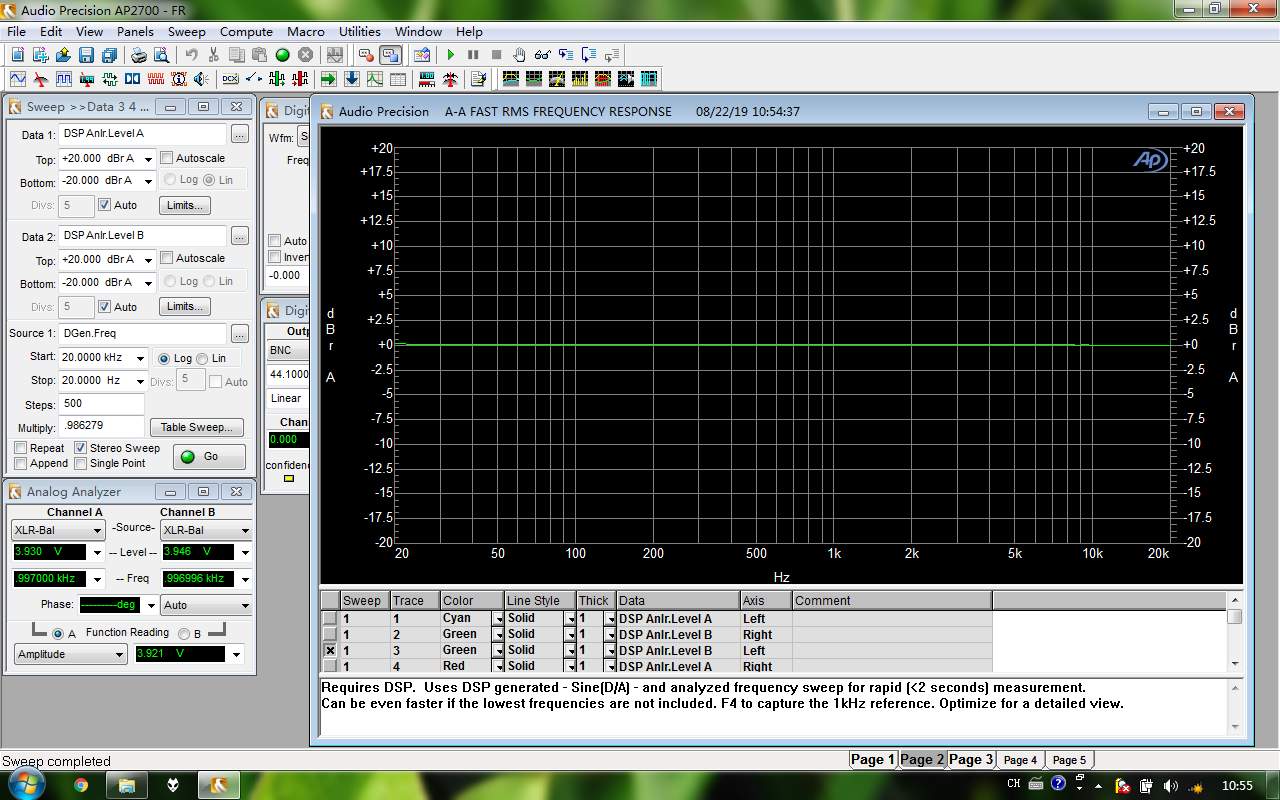
Task: Open the Data Editor table icon
Action: 398,79
